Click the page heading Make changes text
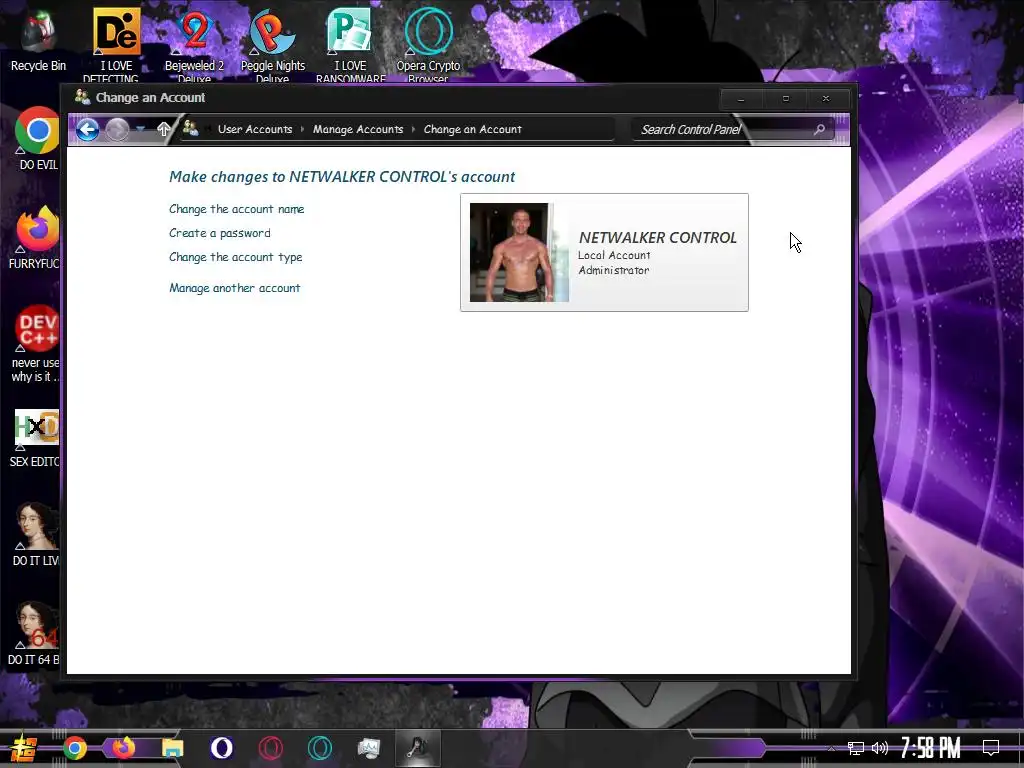This screenshot has height=768, width=1024. [x=342, y=177]
